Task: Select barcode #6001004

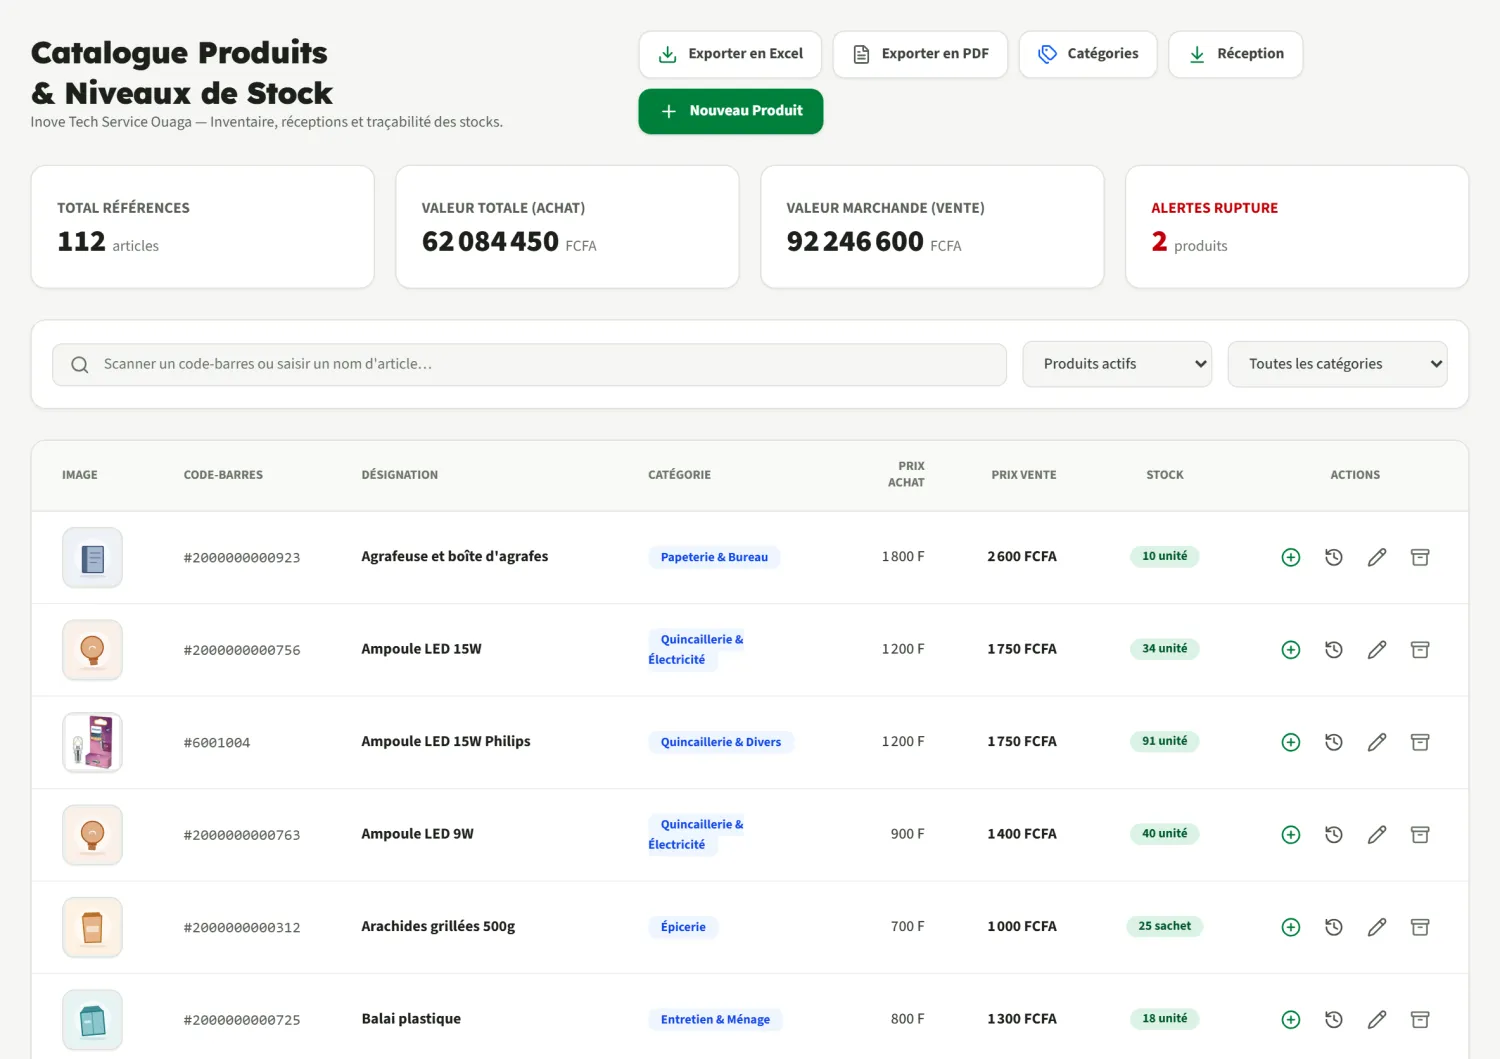Action: pos(217,743)
